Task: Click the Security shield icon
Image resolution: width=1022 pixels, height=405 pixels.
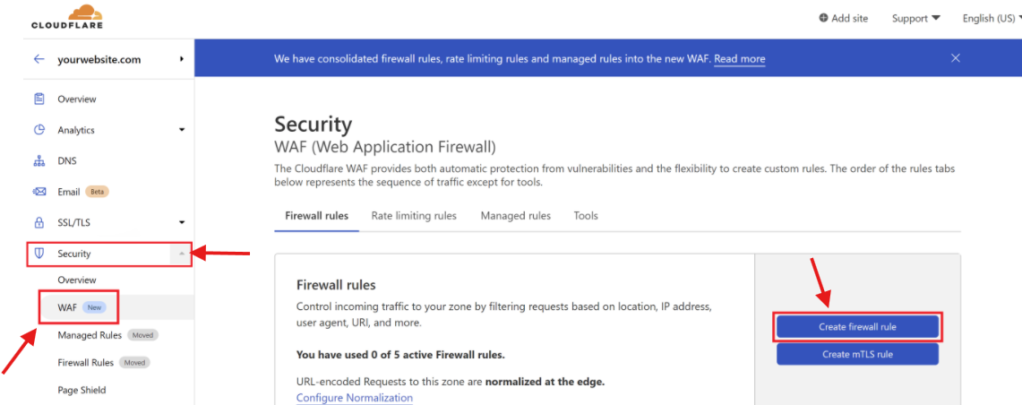Action: coord(39,254)
